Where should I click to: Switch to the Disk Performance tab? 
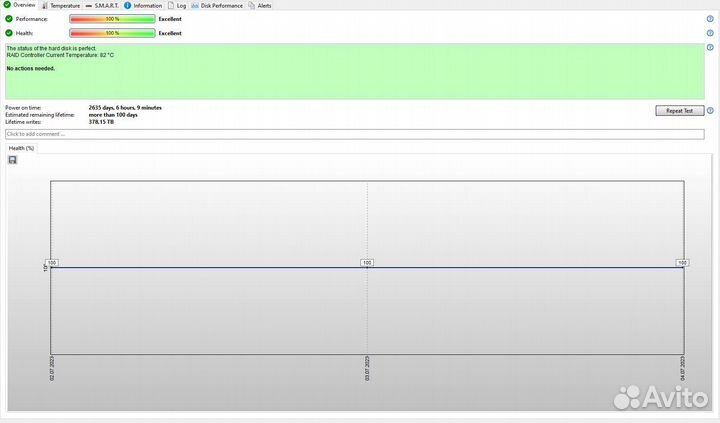[x=217, y=5]
